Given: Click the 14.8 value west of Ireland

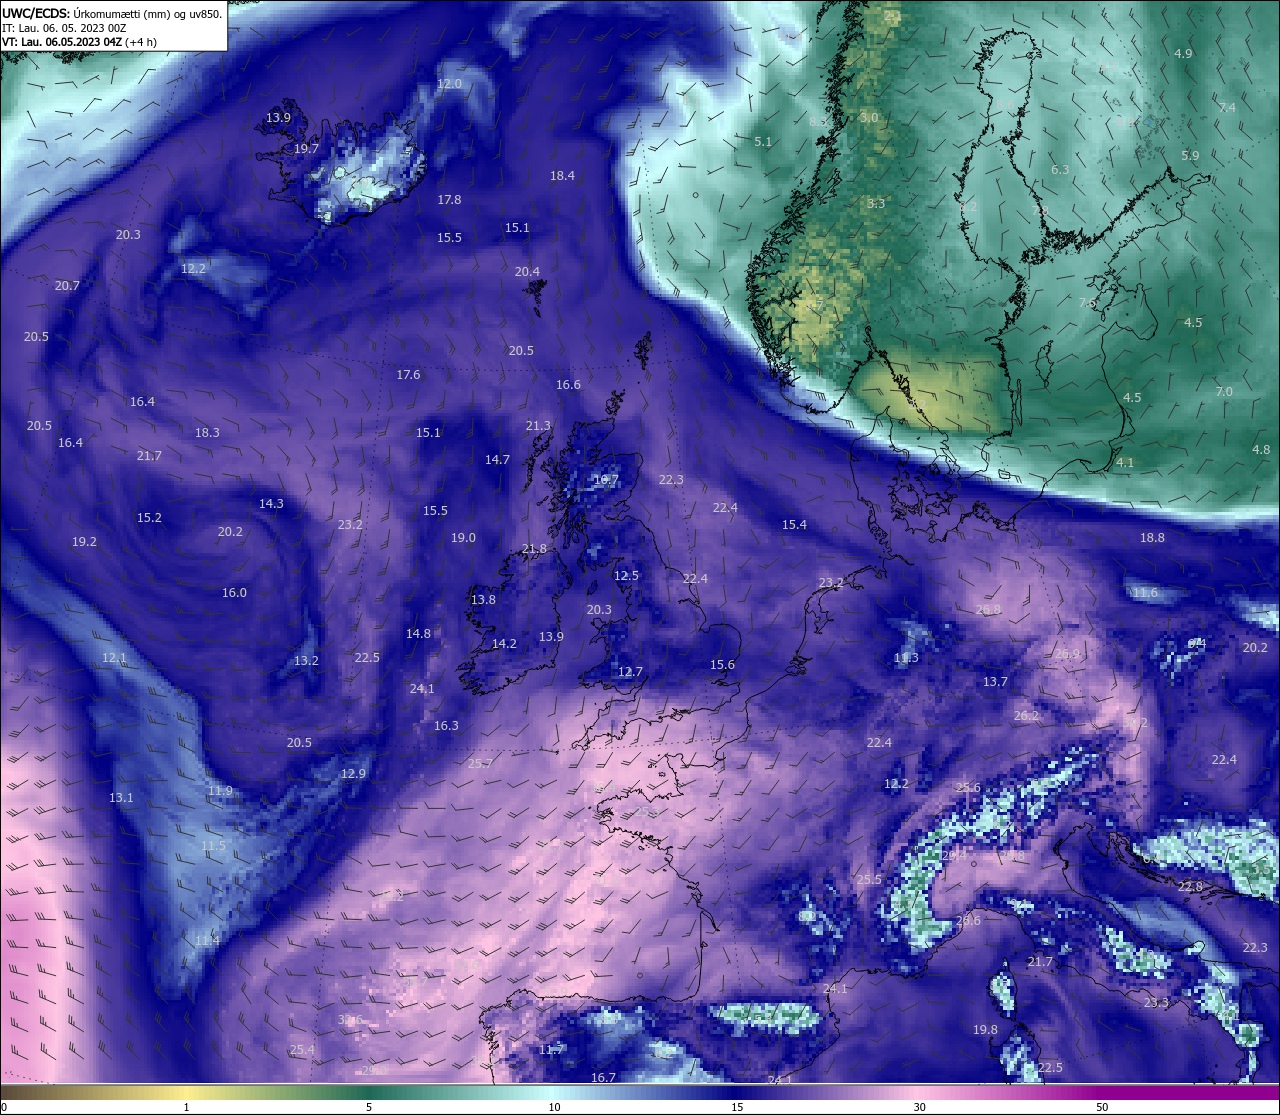Looking at the screenshot, I should tap(418, 634).
